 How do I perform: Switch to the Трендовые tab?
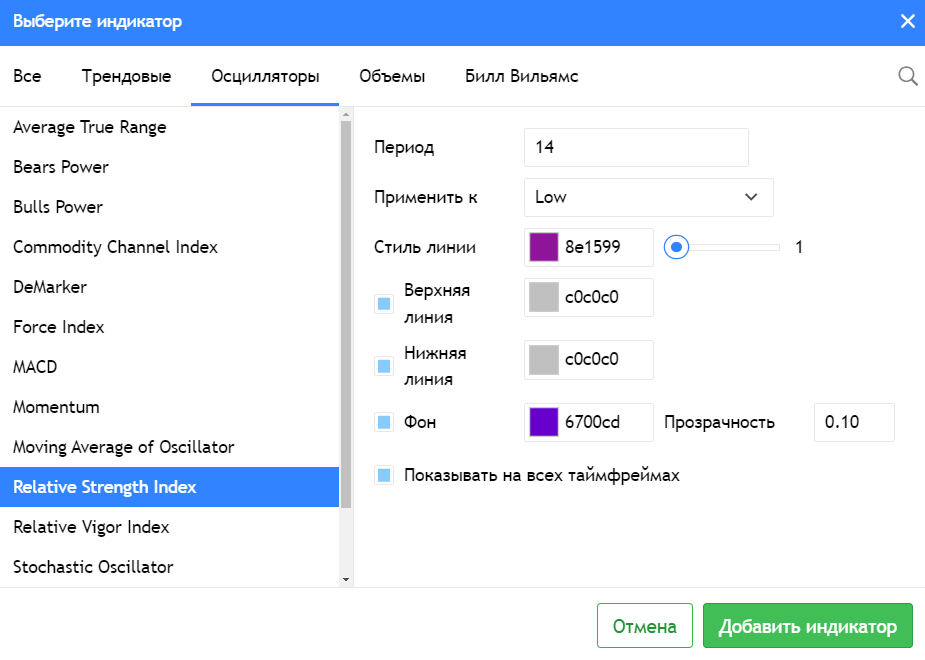click(126, 76)
